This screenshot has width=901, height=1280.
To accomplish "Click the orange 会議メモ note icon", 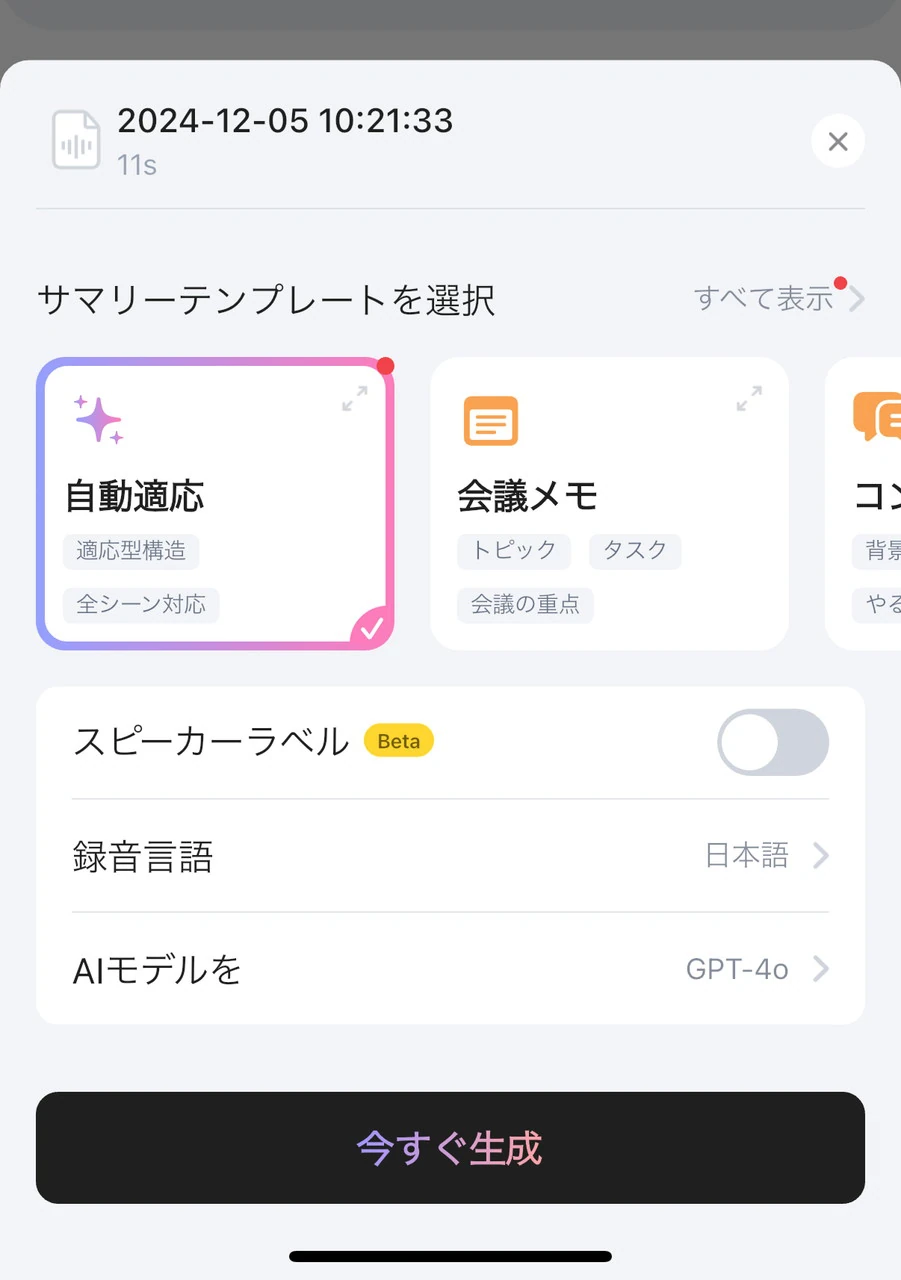I will [491, 421].
